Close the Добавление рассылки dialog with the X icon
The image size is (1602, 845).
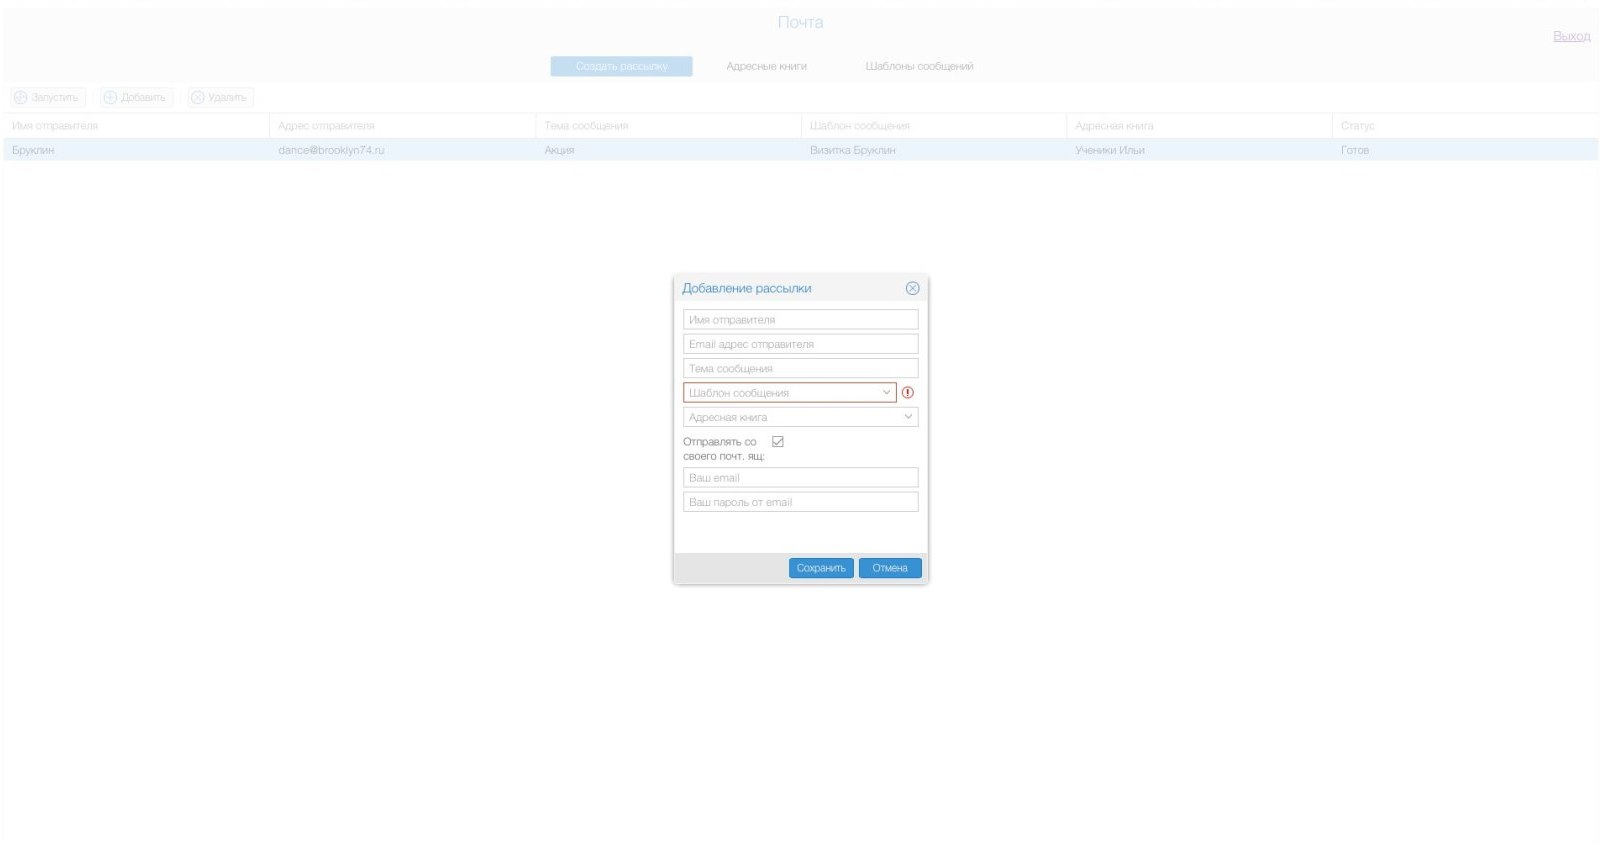[912, 288]
